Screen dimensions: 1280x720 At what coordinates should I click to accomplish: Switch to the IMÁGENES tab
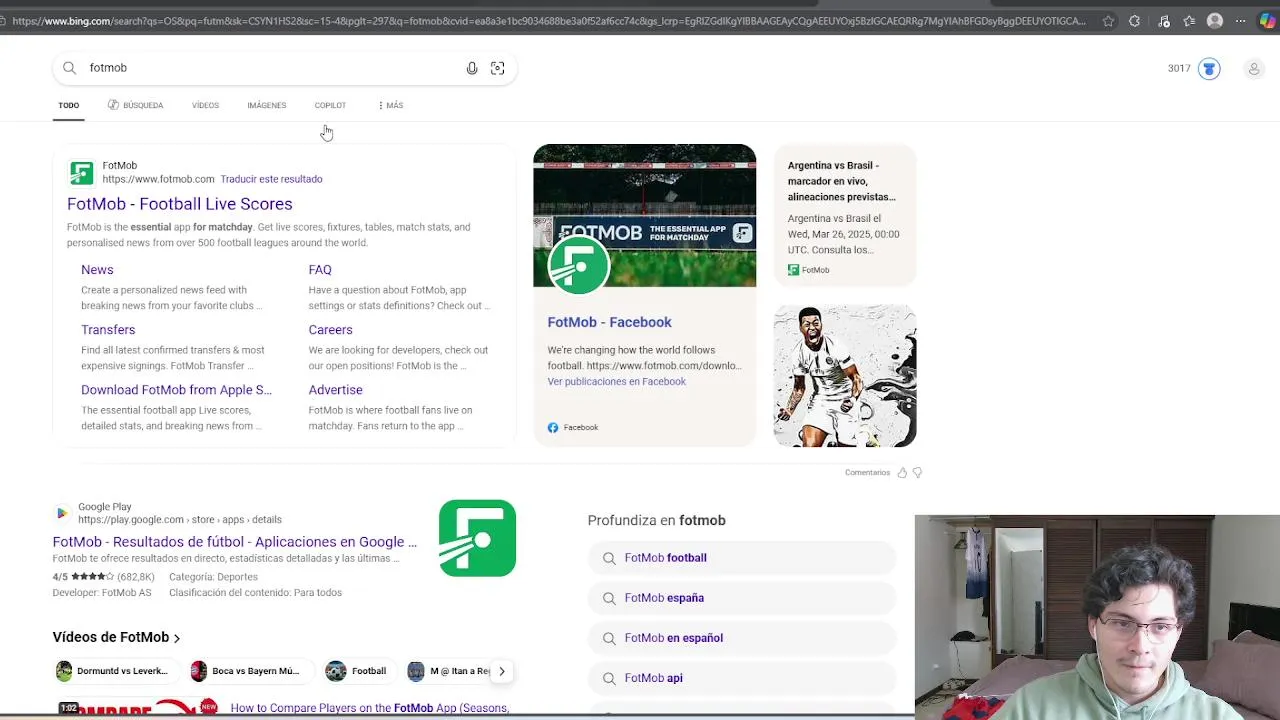point(267,105)
